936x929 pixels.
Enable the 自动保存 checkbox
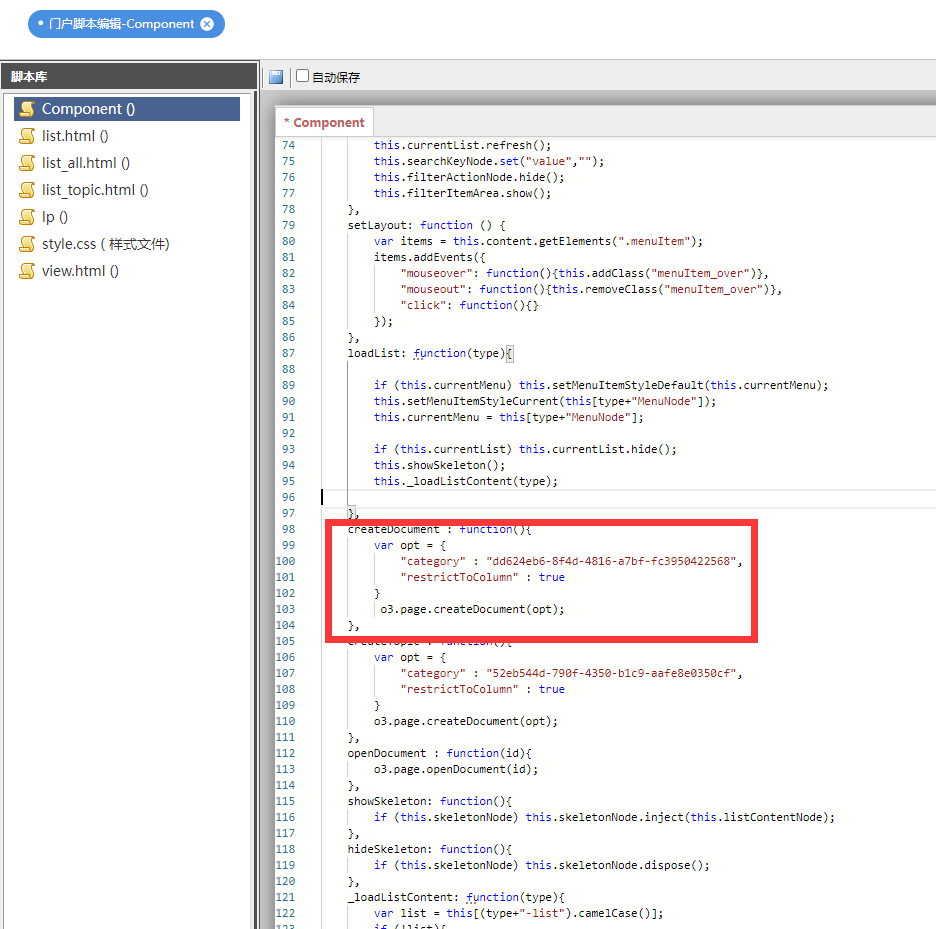pyautogui.click(x=303, y=76)
